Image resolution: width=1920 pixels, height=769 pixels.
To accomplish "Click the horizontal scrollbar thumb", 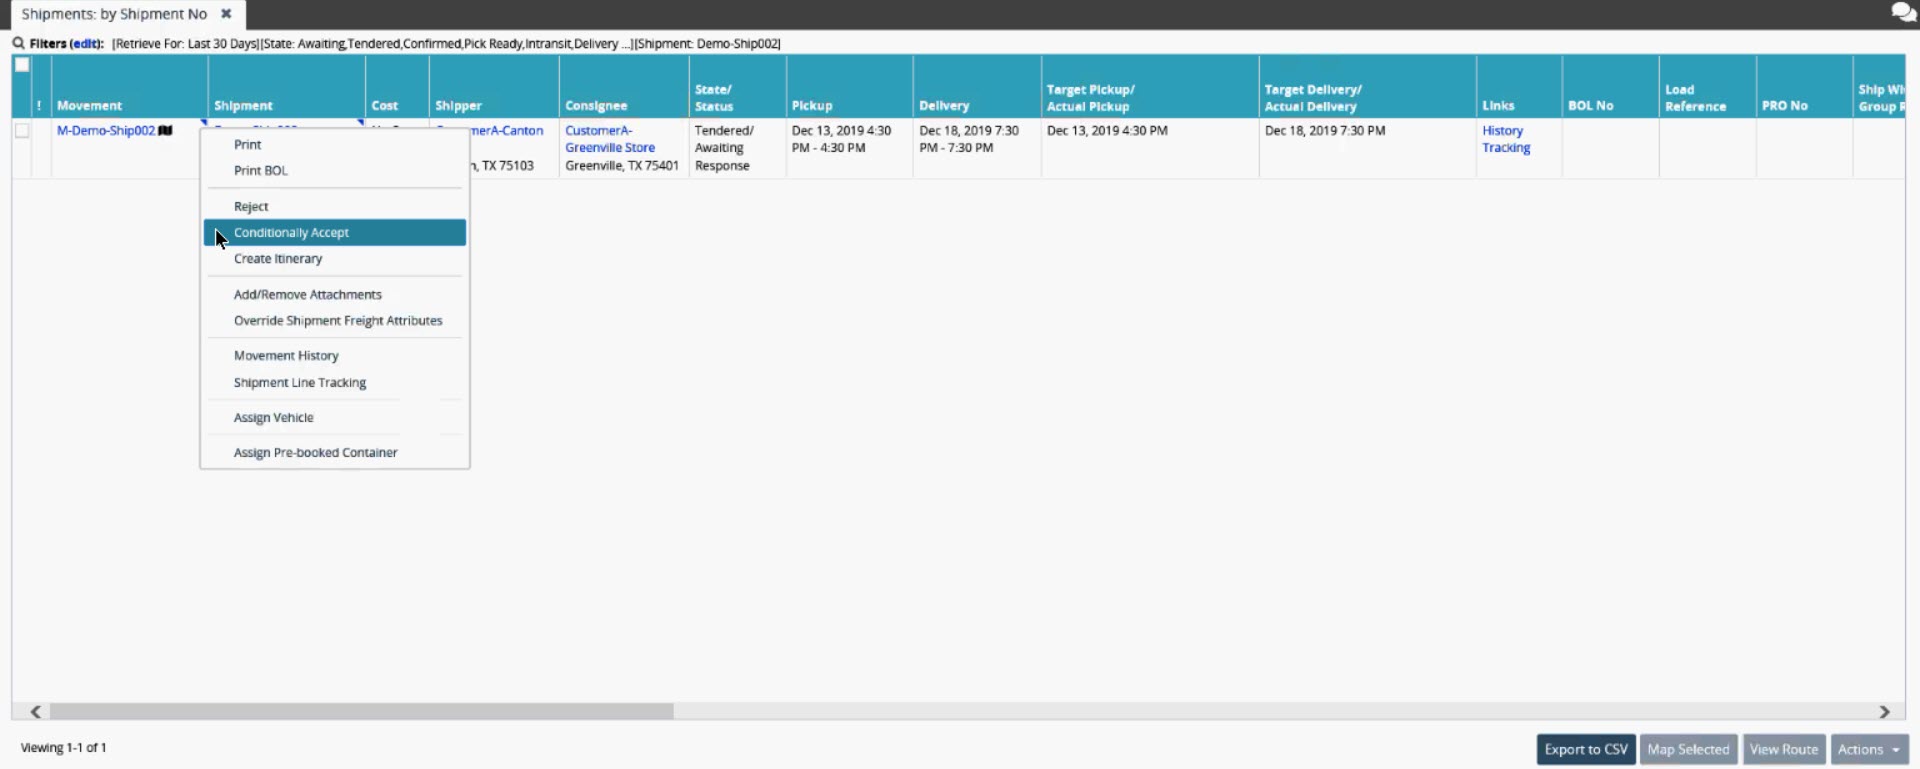I will 361,711.
